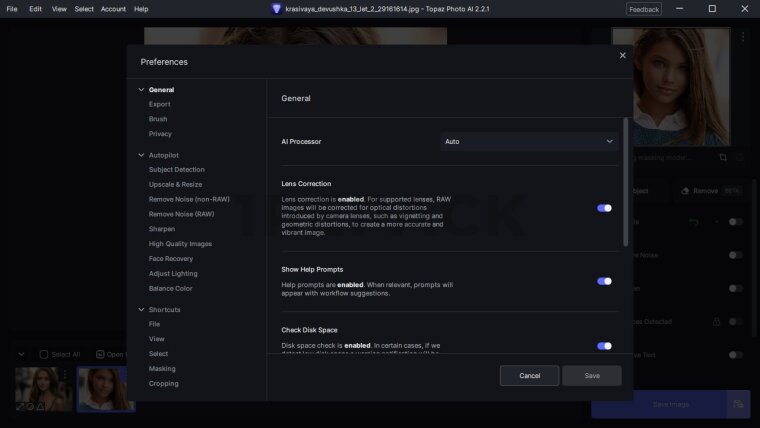
Task: Close the Preferences dialog with the X icon
Action: tap(622, 55)
